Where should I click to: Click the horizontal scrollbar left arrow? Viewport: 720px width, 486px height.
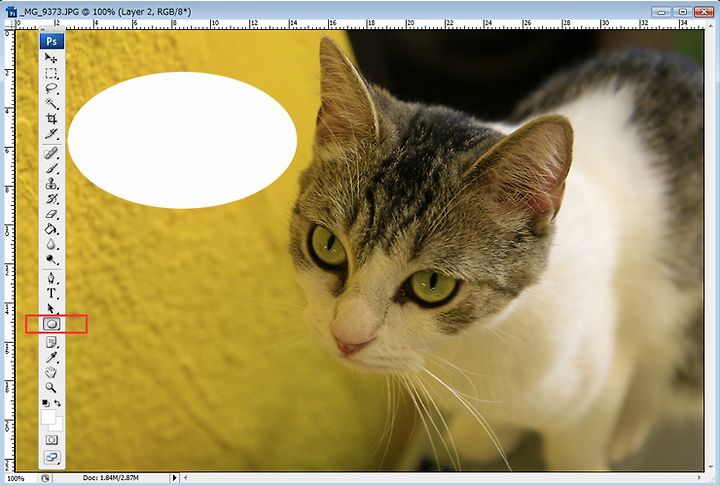point(186,478)
